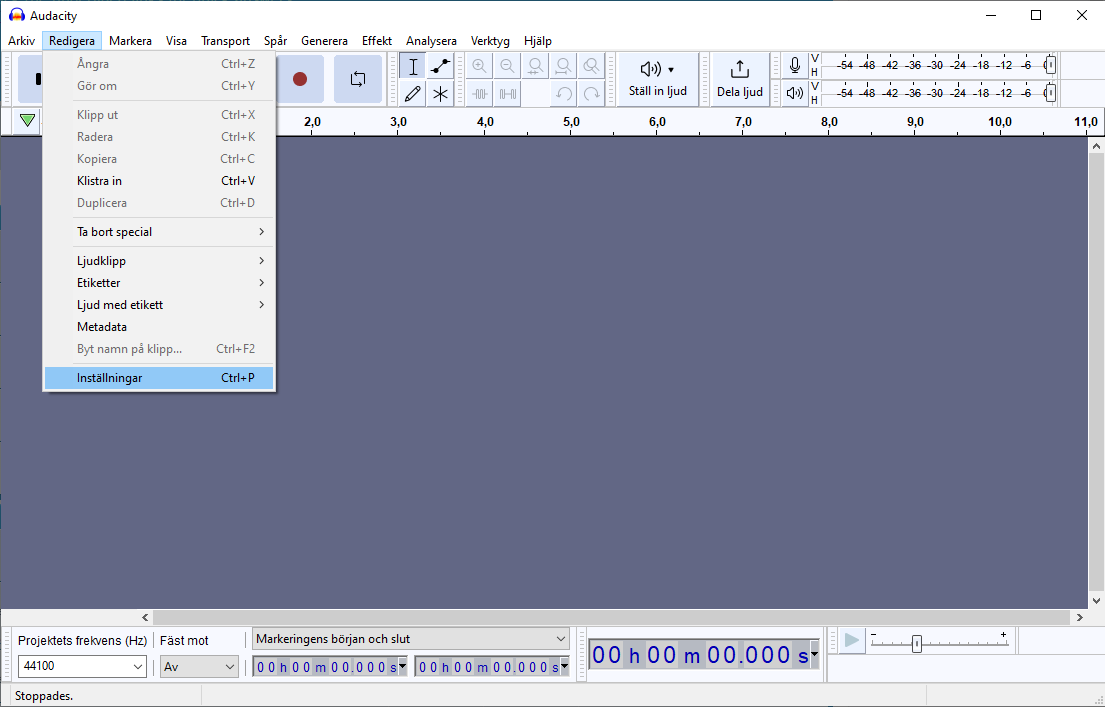Click the Zoom In magnifier icon
The image size is (1105, 707).
[x=479, y=65]
